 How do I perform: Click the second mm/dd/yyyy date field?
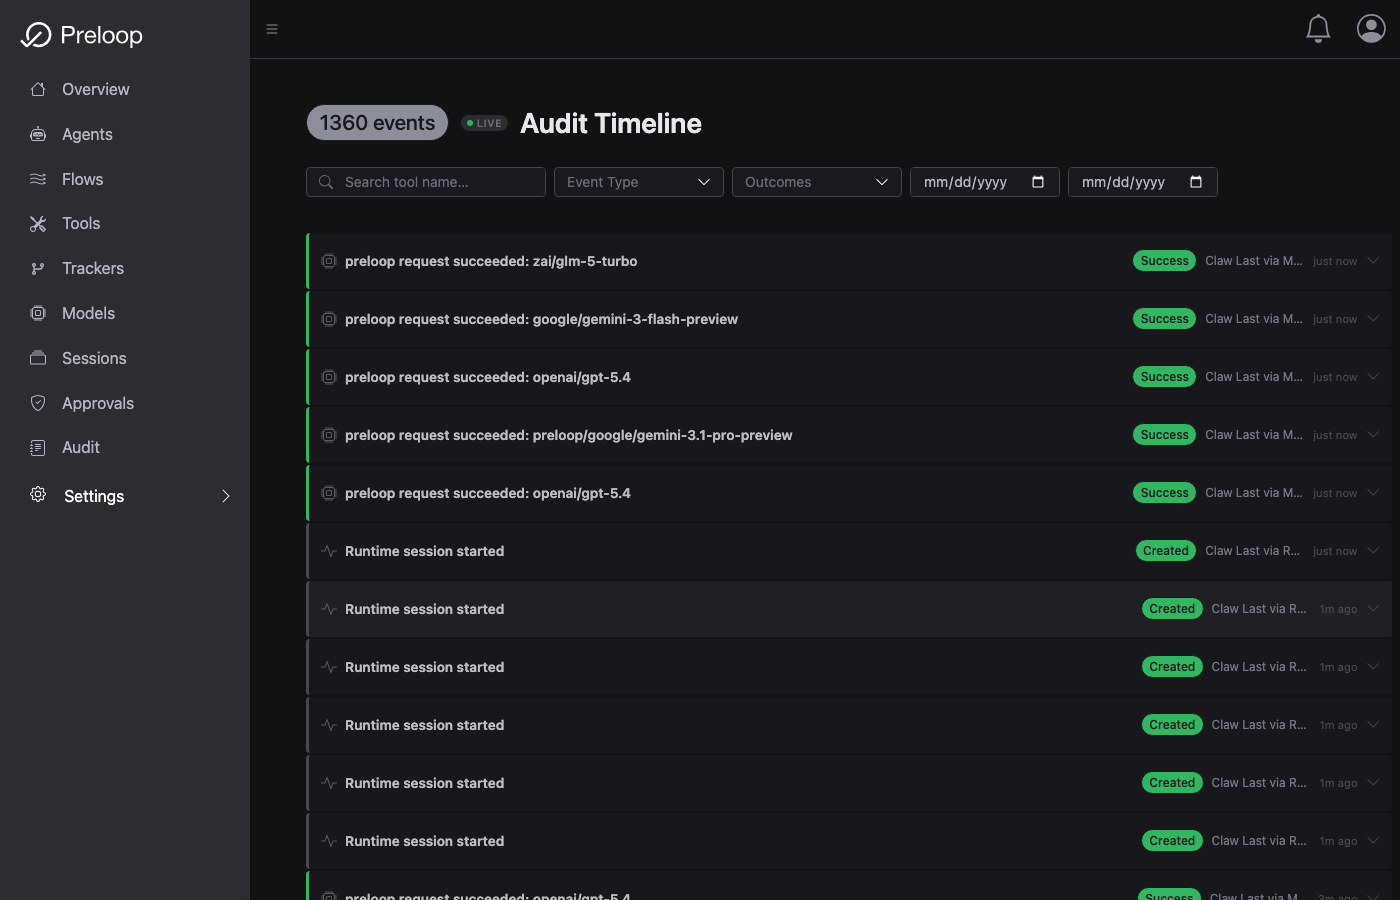[x=1143, y=182]
